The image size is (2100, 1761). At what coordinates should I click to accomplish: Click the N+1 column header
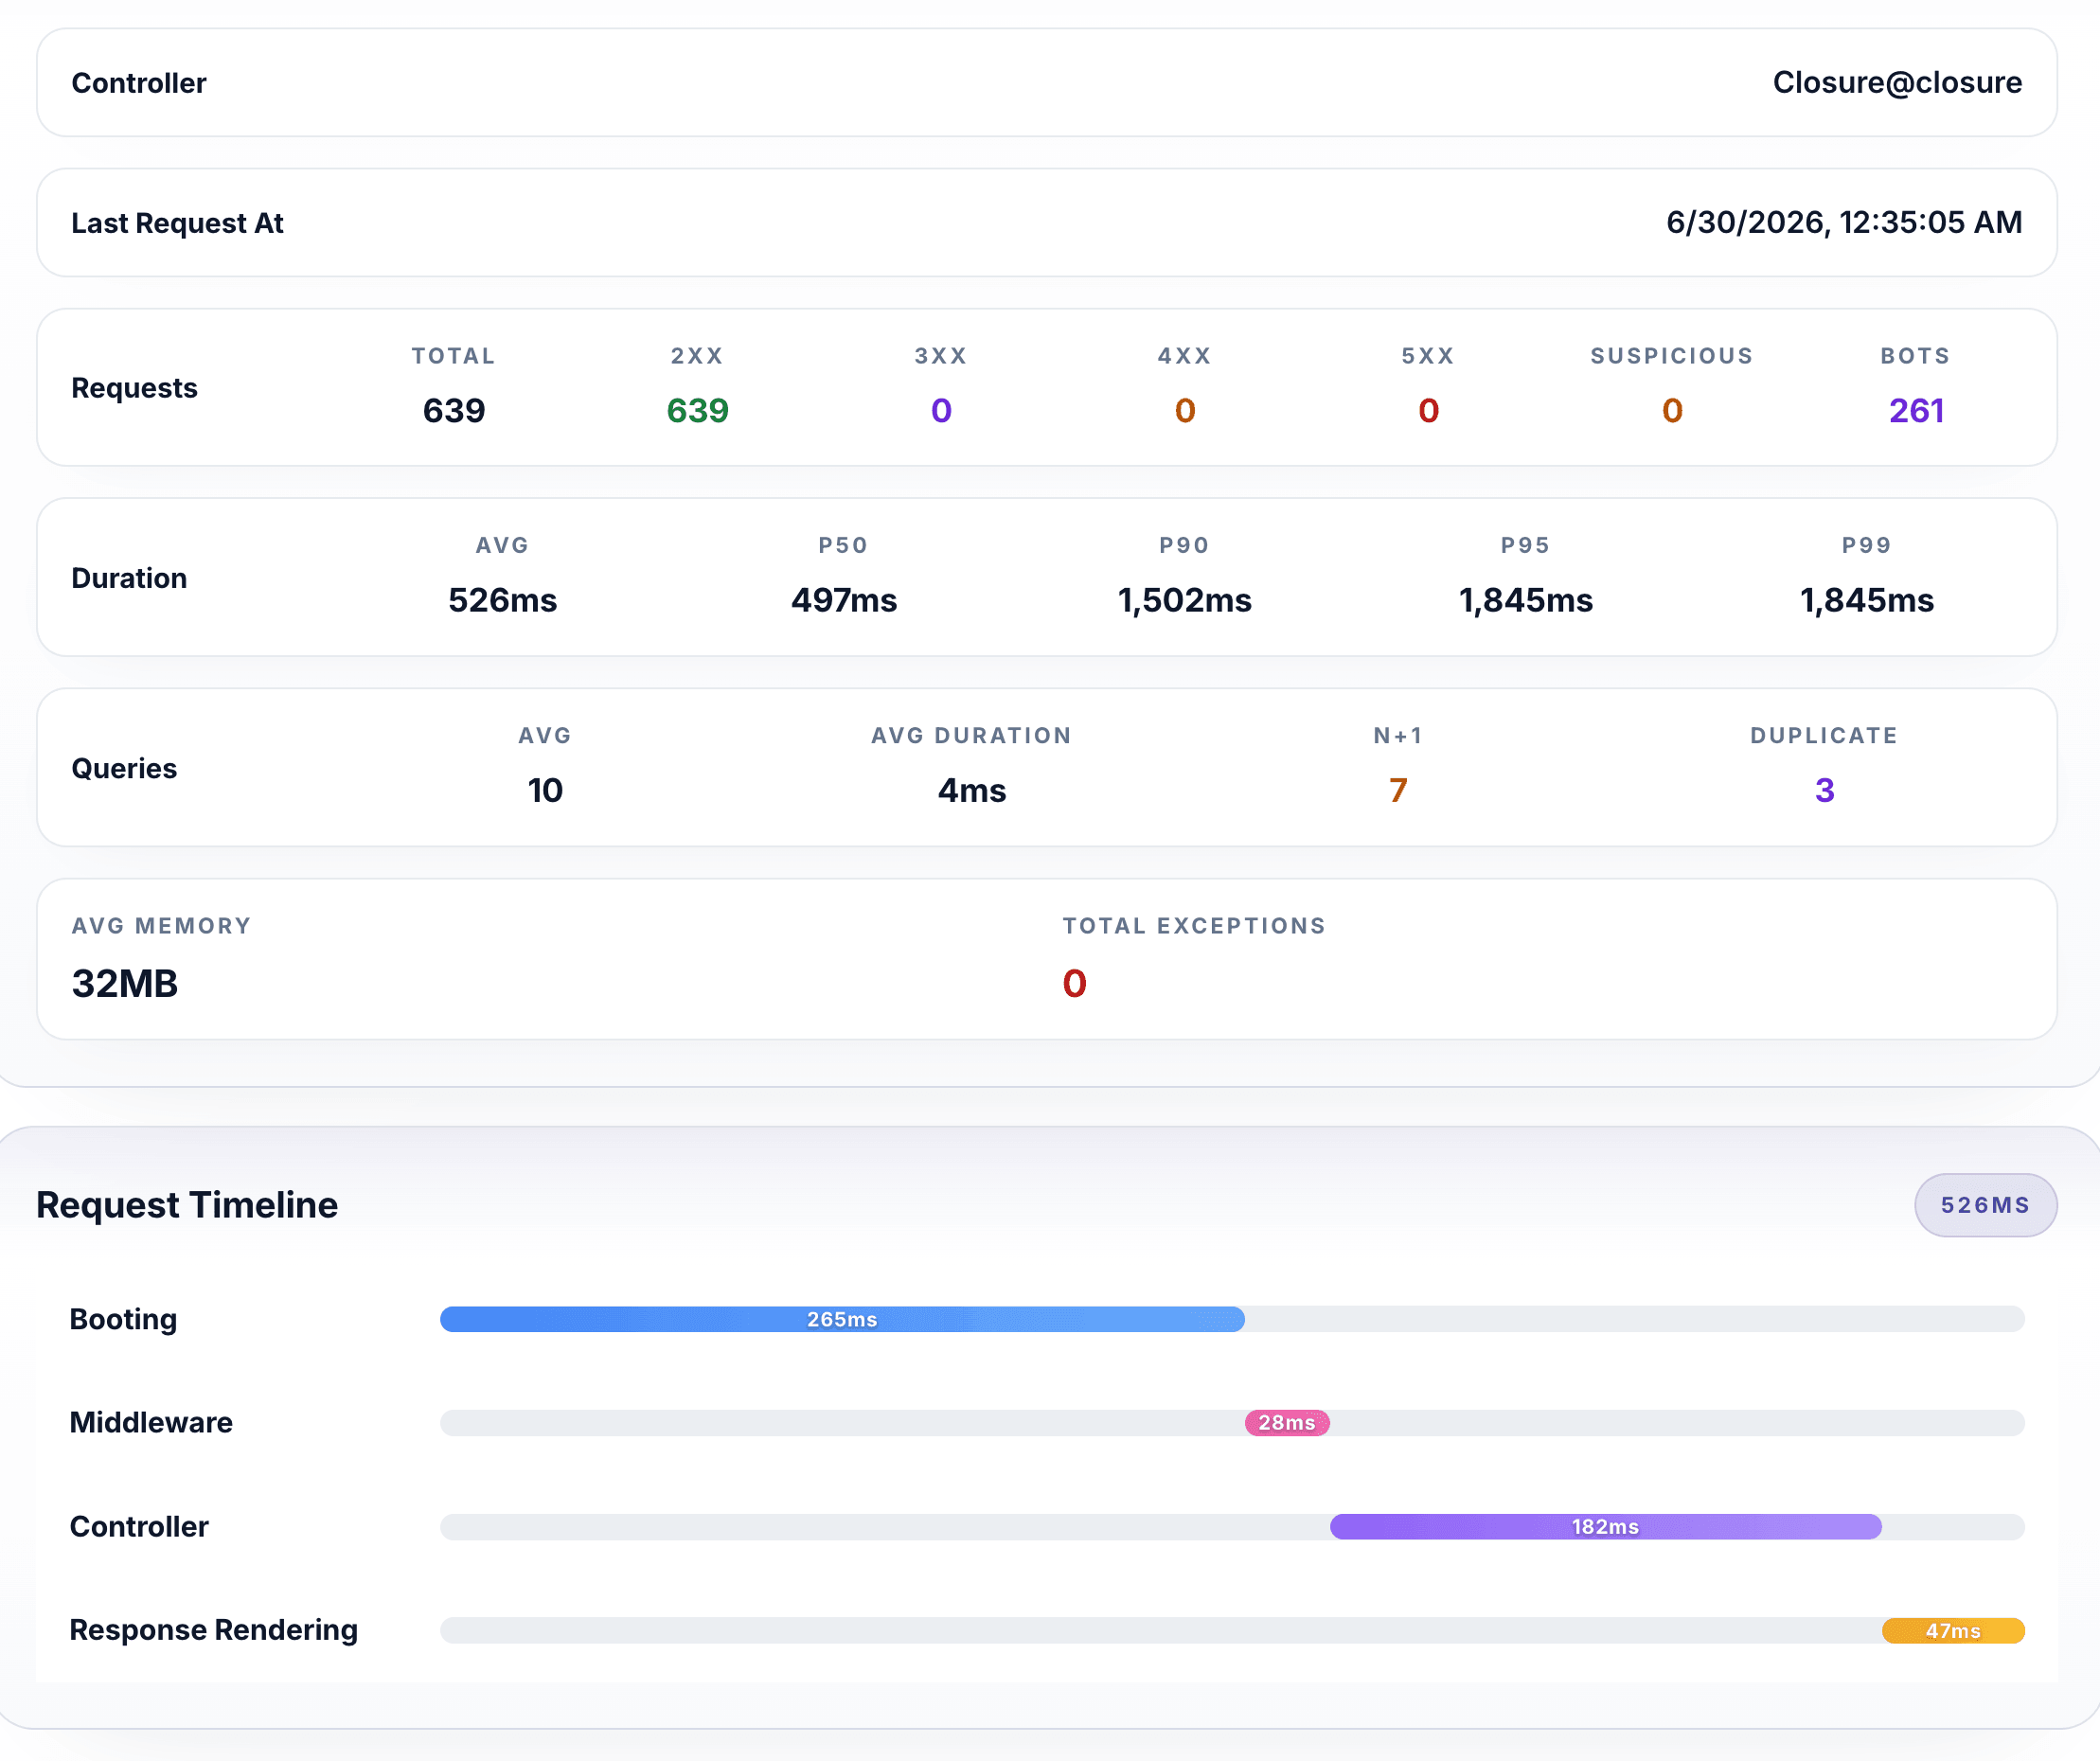[x=1398, y=736]
